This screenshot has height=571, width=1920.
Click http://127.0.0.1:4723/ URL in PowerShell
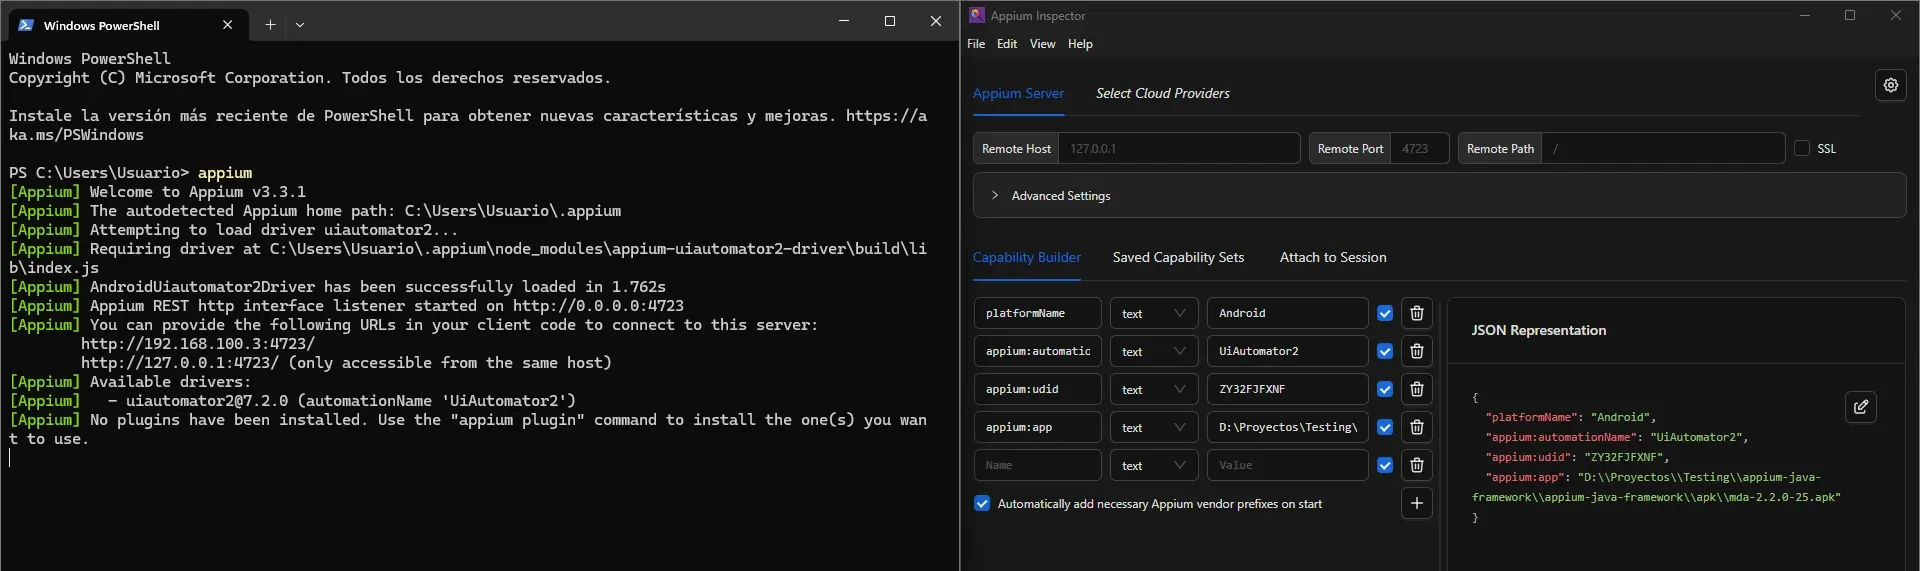[x=180, y=363]
